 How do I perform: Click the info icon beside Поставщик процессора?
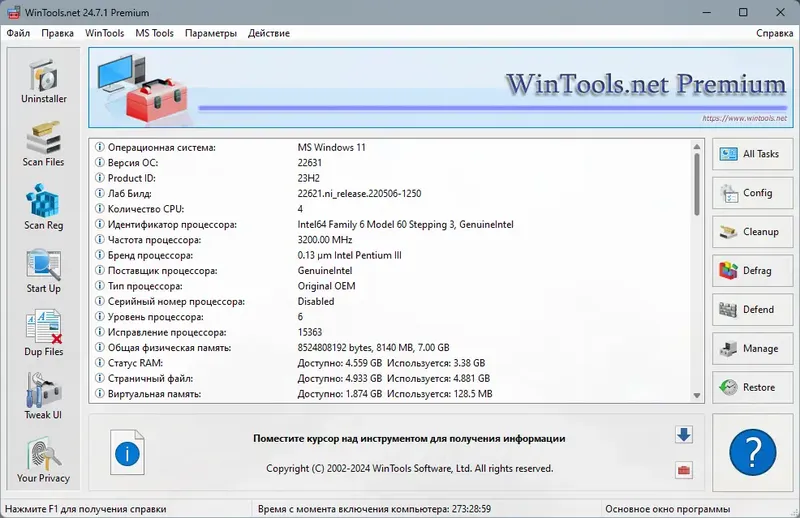tap(99, 270)
